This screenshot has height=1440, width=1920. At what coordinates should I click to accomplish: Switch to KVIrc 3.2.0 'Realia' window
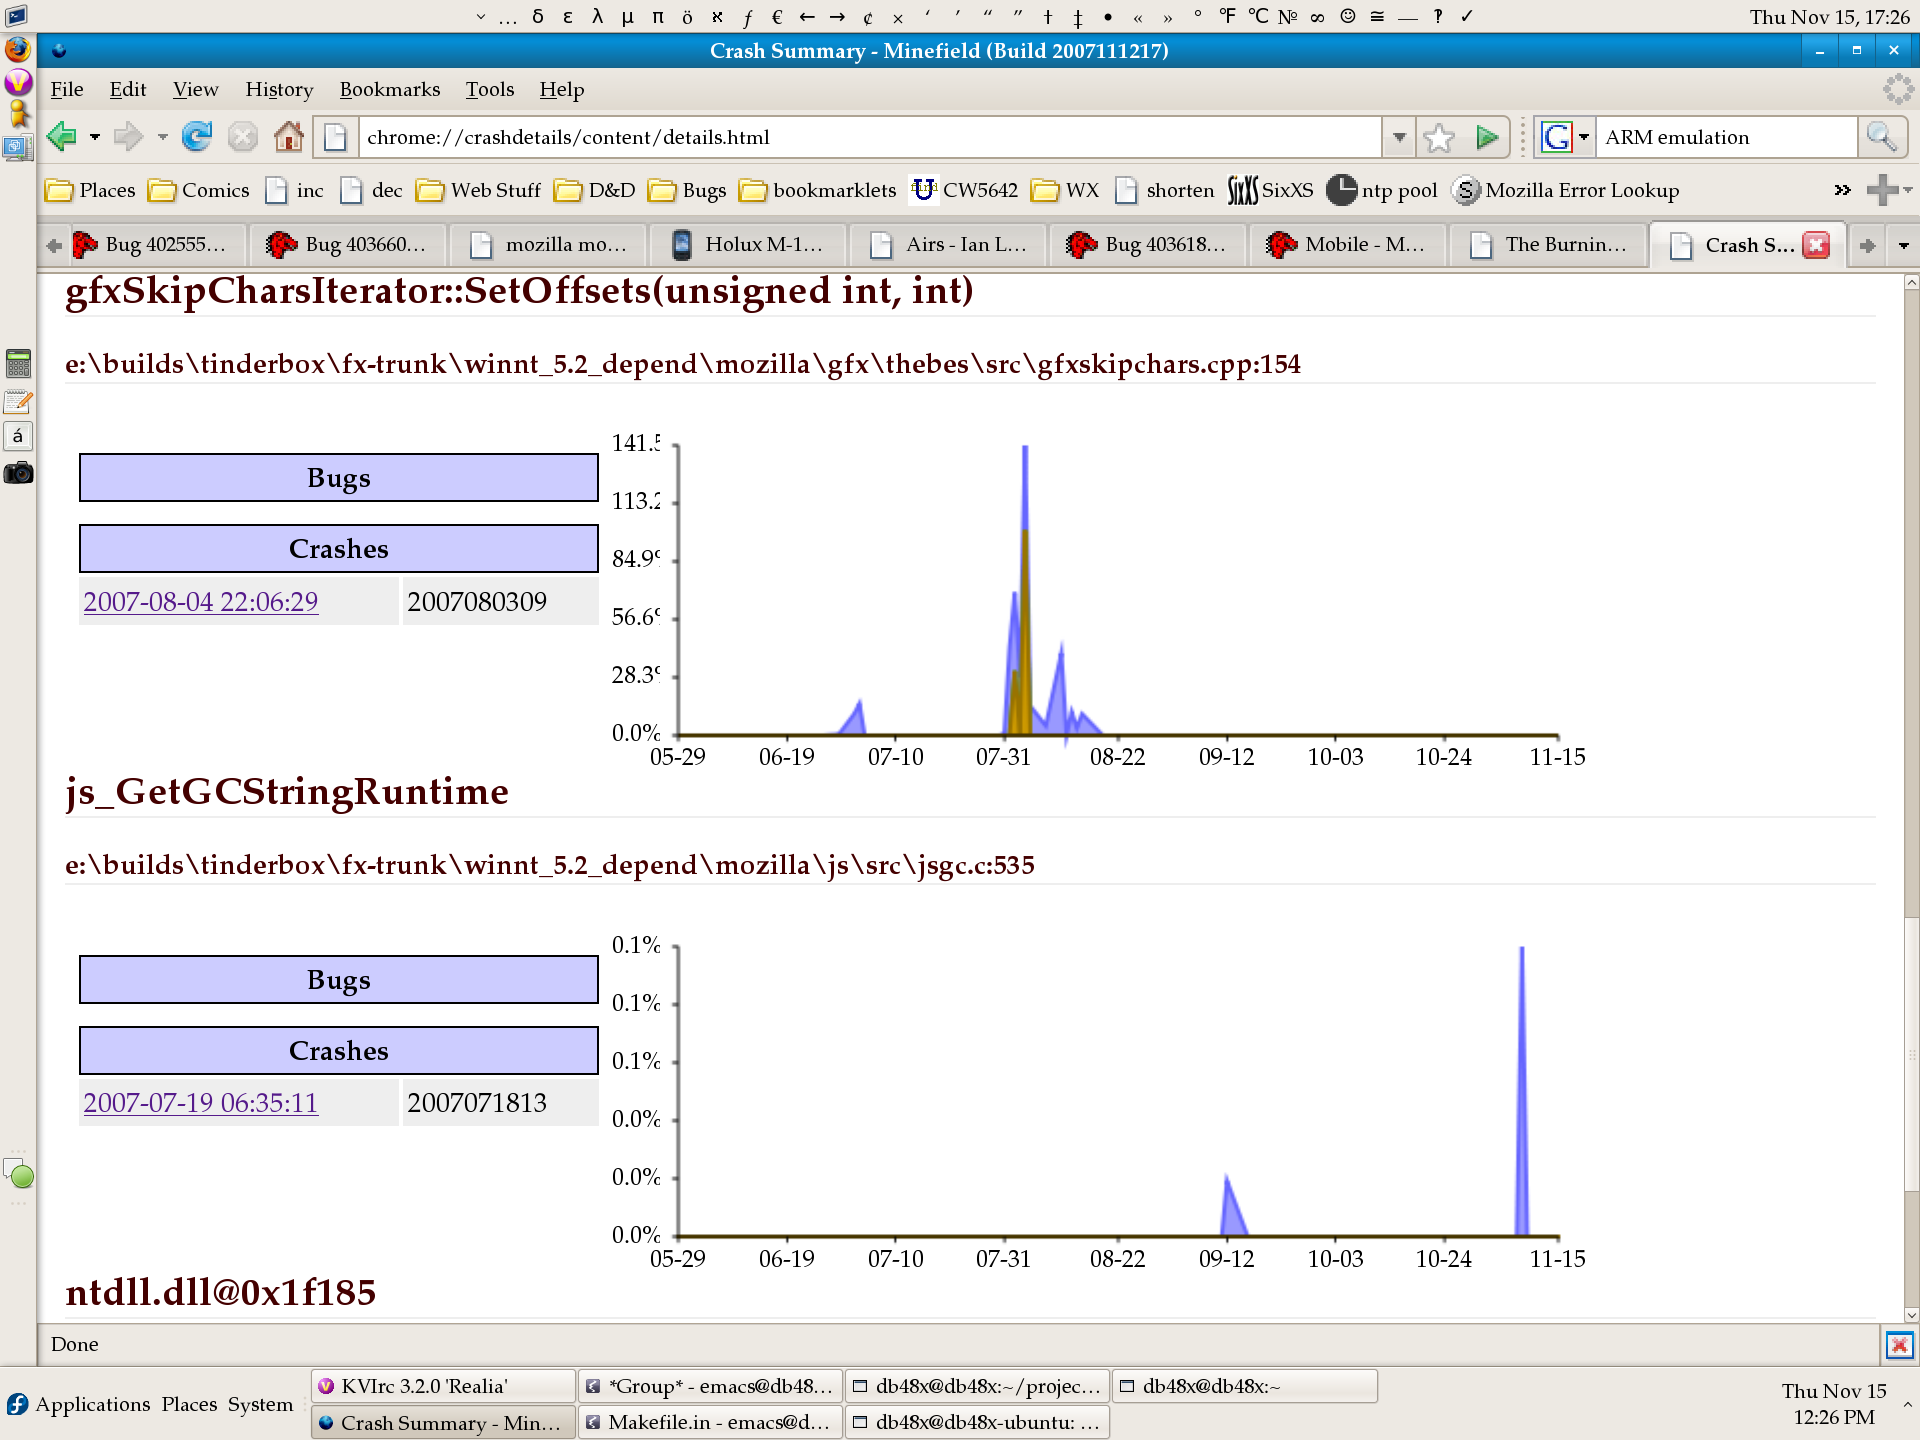coord(443,1386)
